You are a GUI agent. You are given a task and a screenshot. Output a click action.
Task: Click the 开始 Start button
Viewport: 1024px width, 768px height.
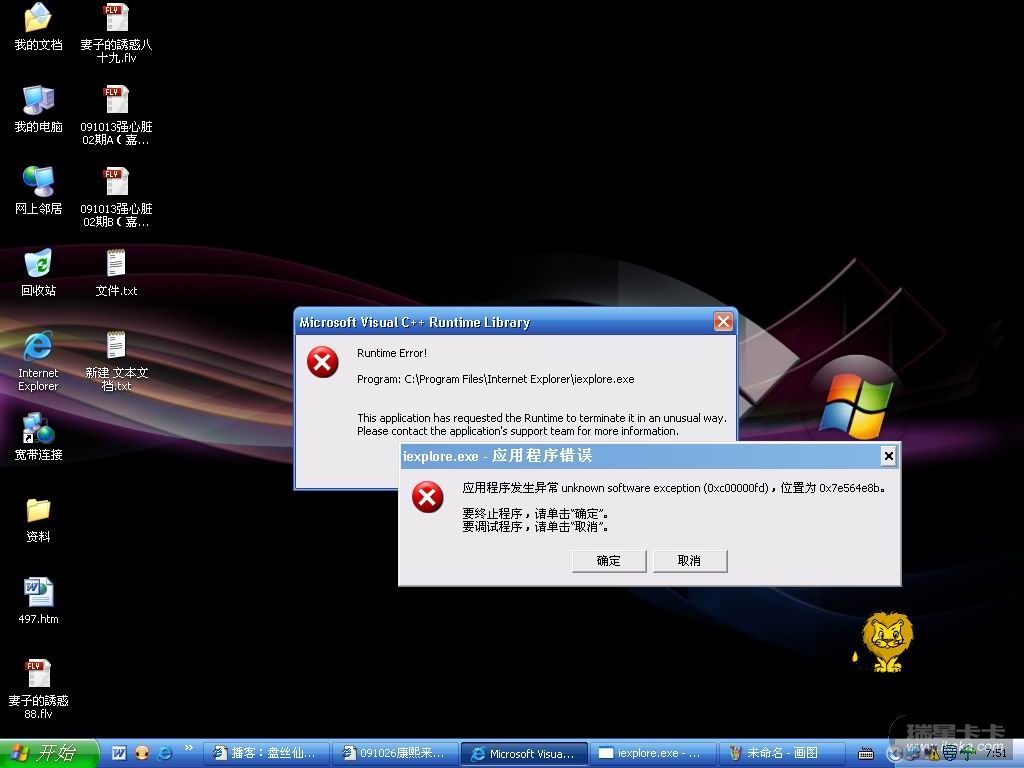[x=49, y=753]
